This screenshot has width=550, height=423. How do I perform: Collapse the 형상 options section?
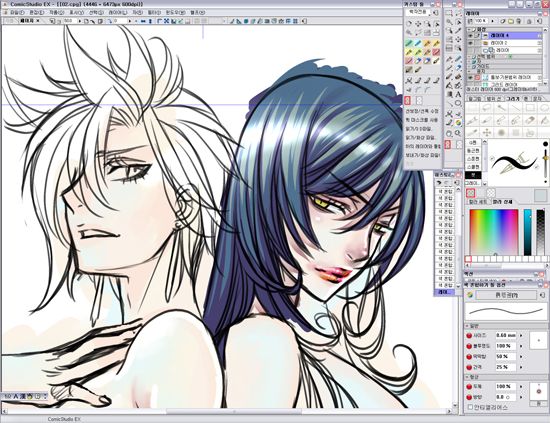tap(467, 377)
